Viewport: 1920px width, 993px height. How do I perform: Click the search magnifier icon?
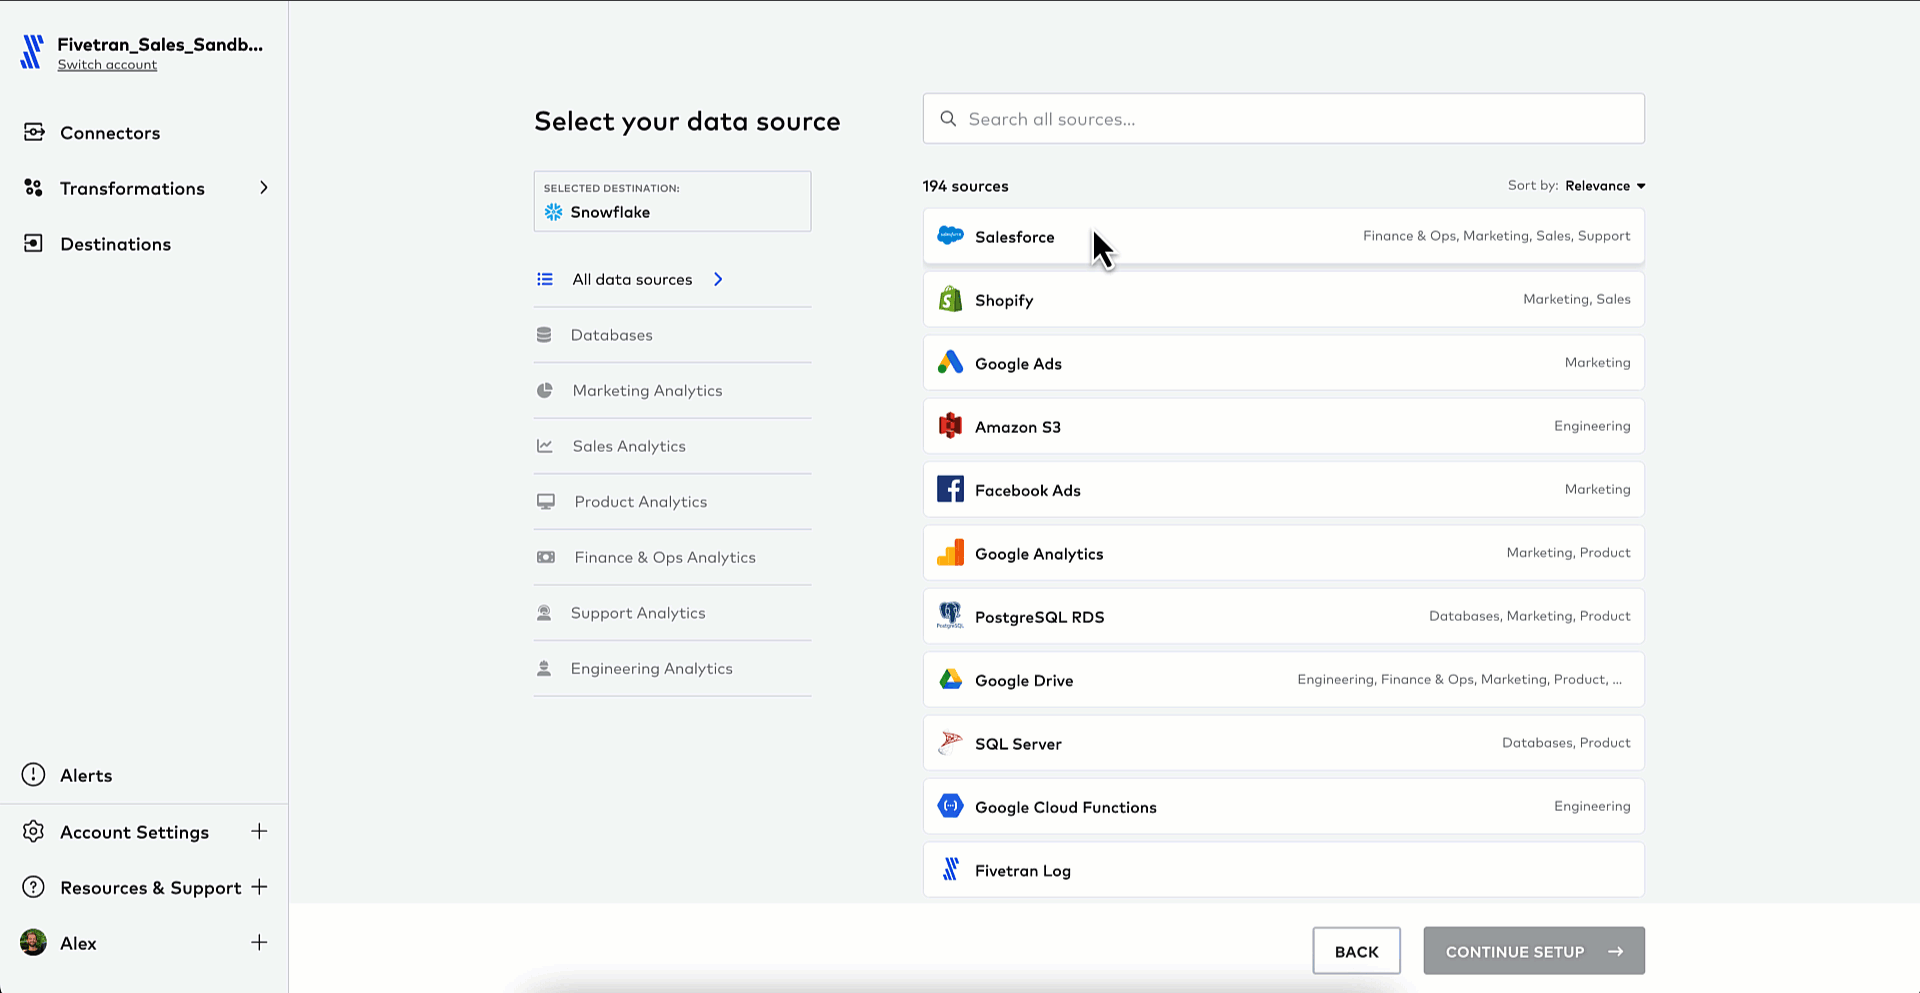coord(948,119)
